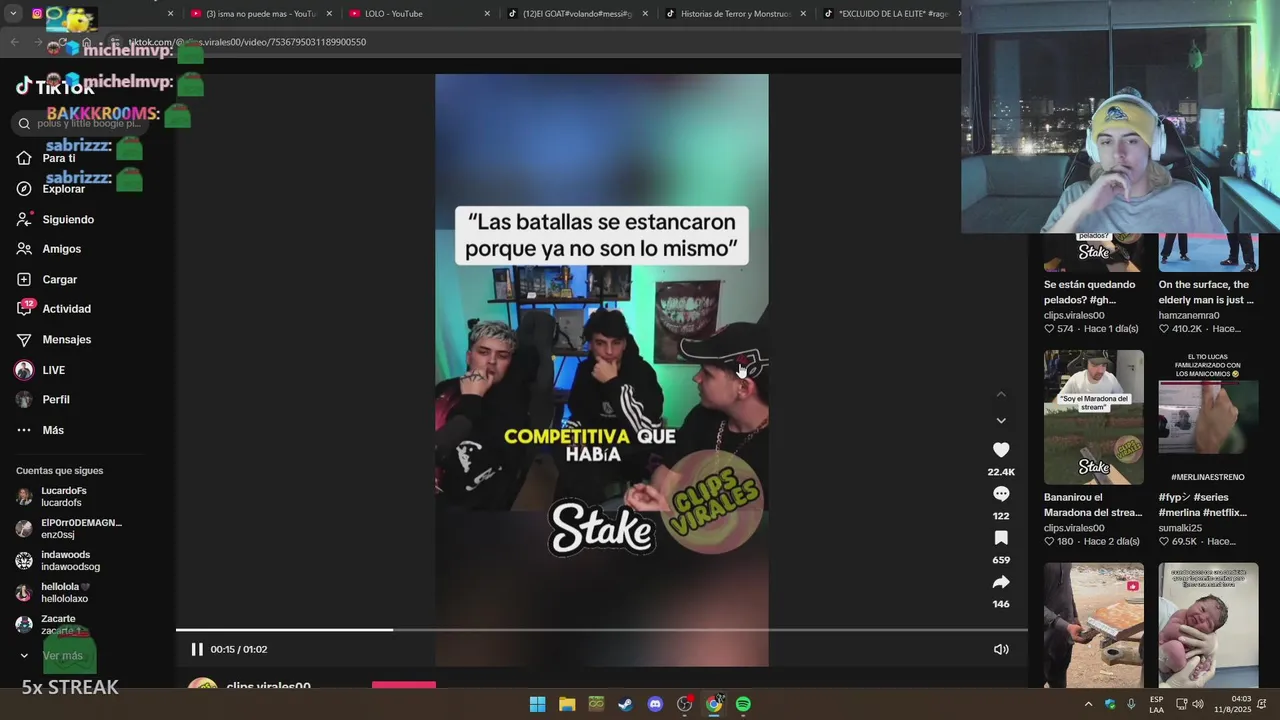Open OBS Studio from taskbar
The width and height of the screenshot is (1280, 720).
(685, 704)
